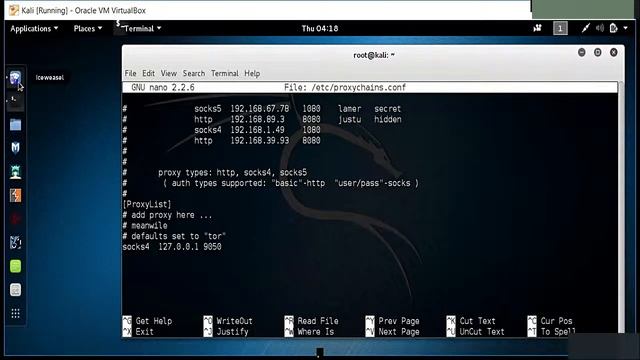The image size is (640, 360).
Task: Show all applications grid icon
Action: click(x=16, y=313)
